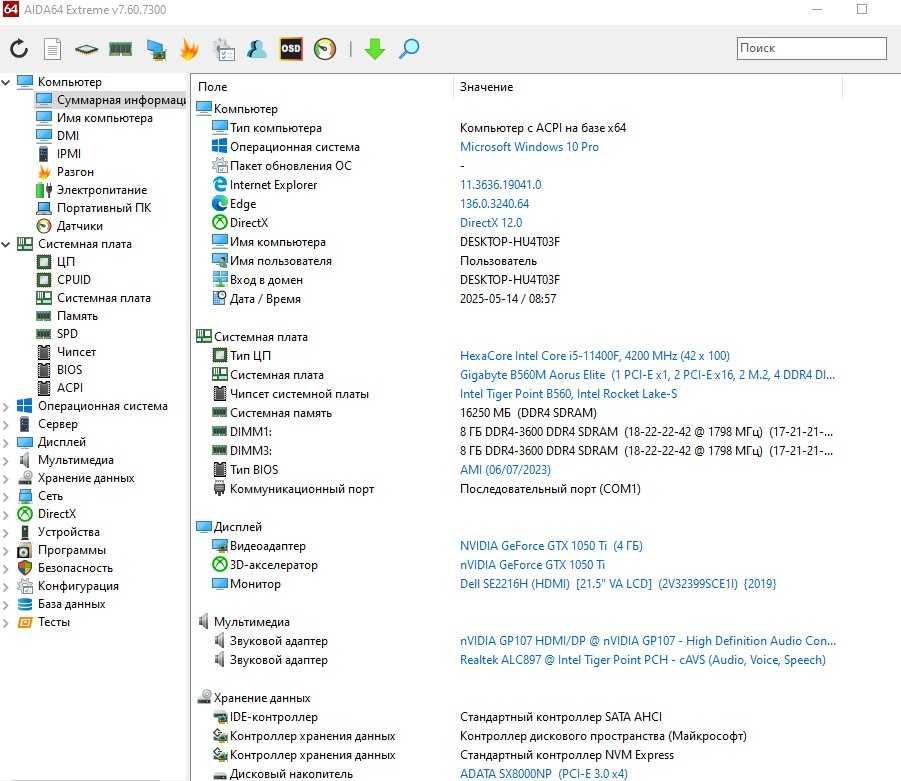Select BIOS in the tree

pyautogui.click(x=69, y=370)
